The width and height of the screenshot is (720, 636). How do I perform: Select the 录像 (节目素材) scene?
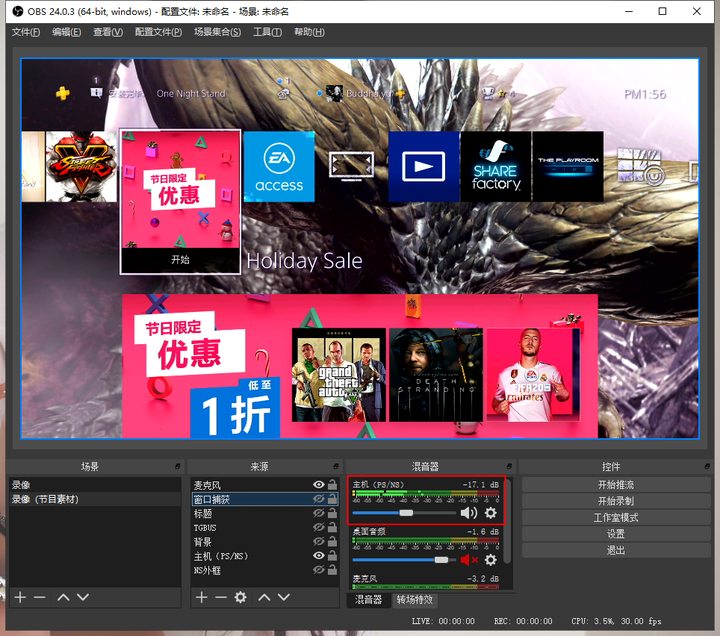point(95,499)
